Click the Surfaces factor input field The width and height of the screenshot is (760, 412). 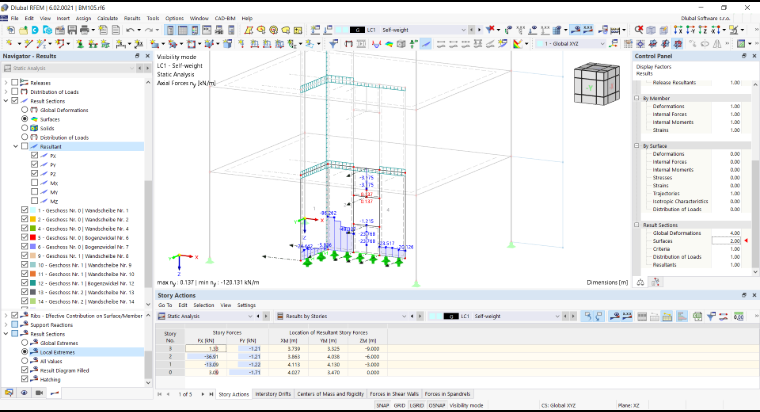pyautogui.click(x=726, y=241)
